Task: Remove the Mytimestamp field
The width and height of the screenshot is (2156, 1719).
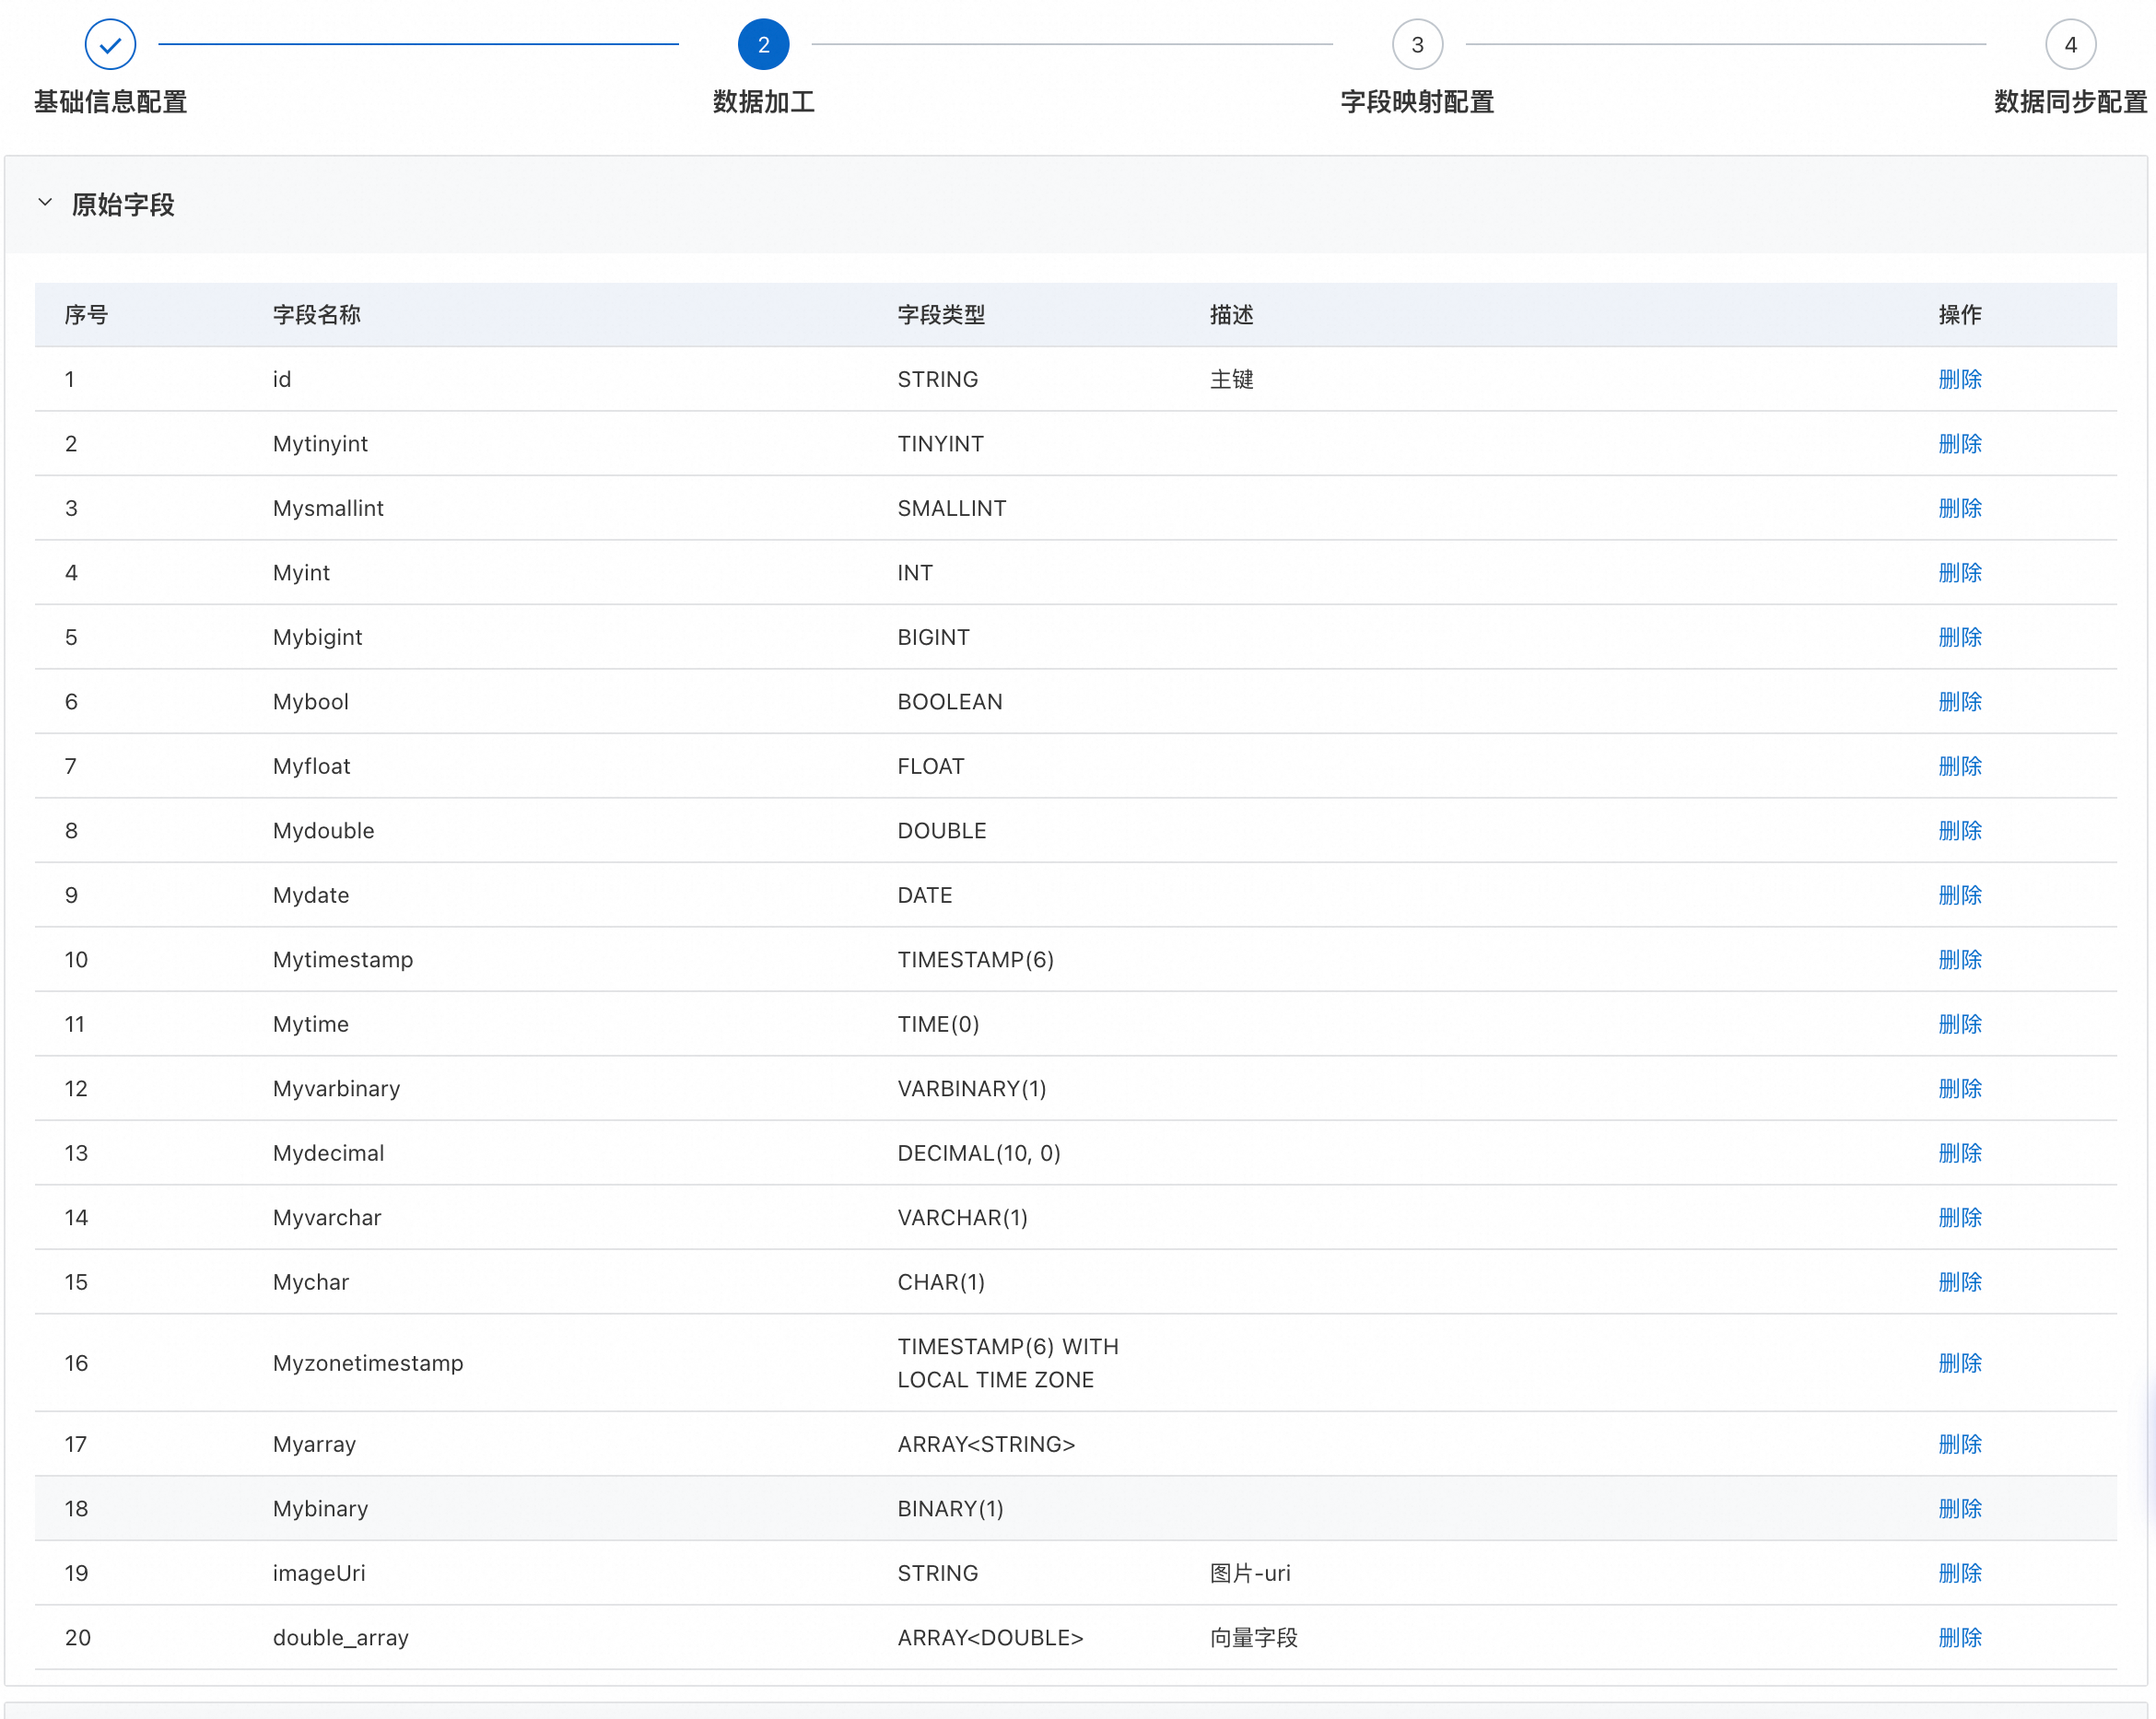Action: pyautogui.click(x=1958, y=960)
